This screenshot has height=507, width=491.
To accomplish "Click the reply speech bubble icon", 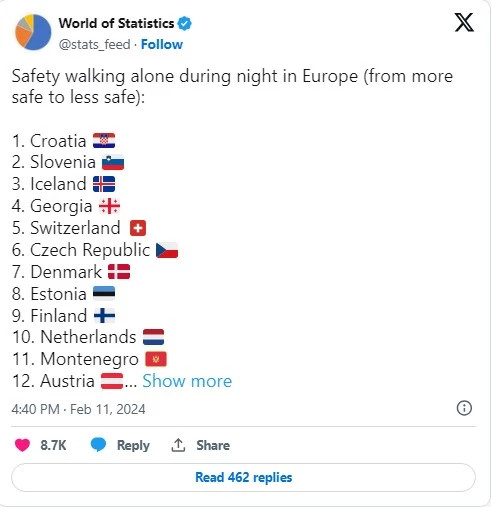I will (x=98, y=445).
